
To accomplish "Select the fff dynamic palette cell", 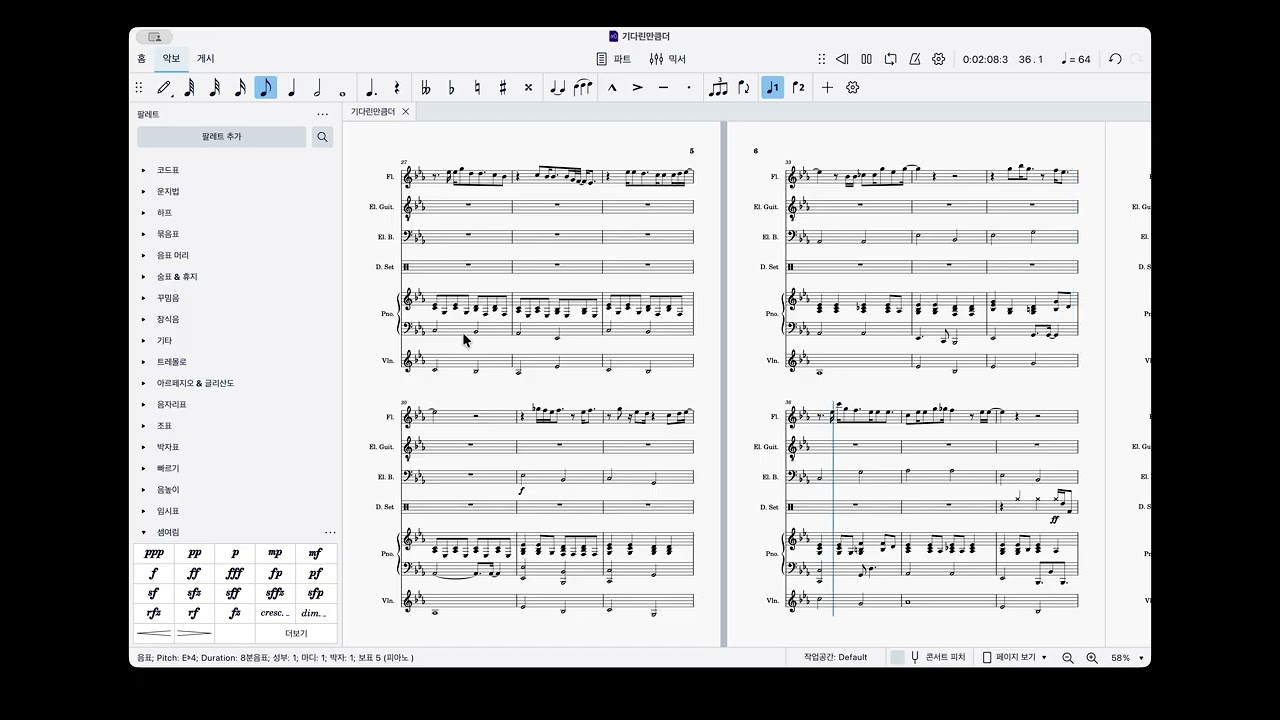I will pos(235,574).
